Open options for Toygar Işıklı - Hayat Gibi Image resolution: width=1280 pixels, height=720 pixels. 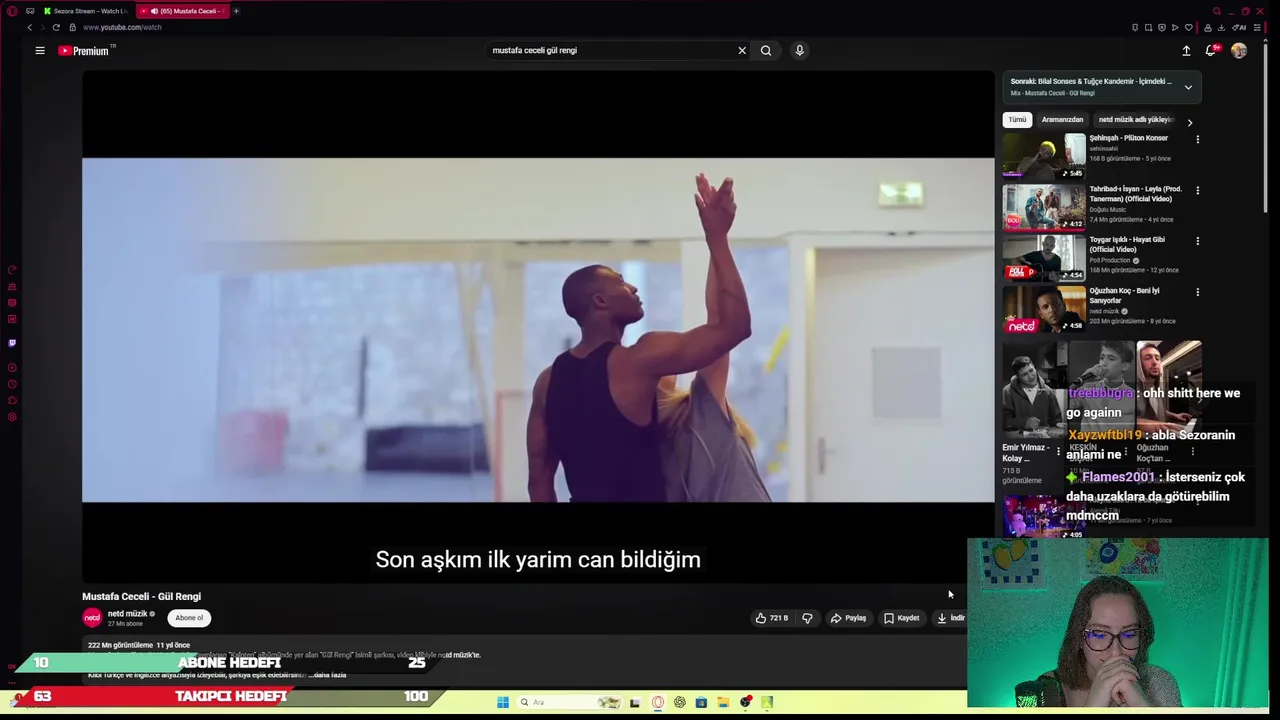(1197, 241)
